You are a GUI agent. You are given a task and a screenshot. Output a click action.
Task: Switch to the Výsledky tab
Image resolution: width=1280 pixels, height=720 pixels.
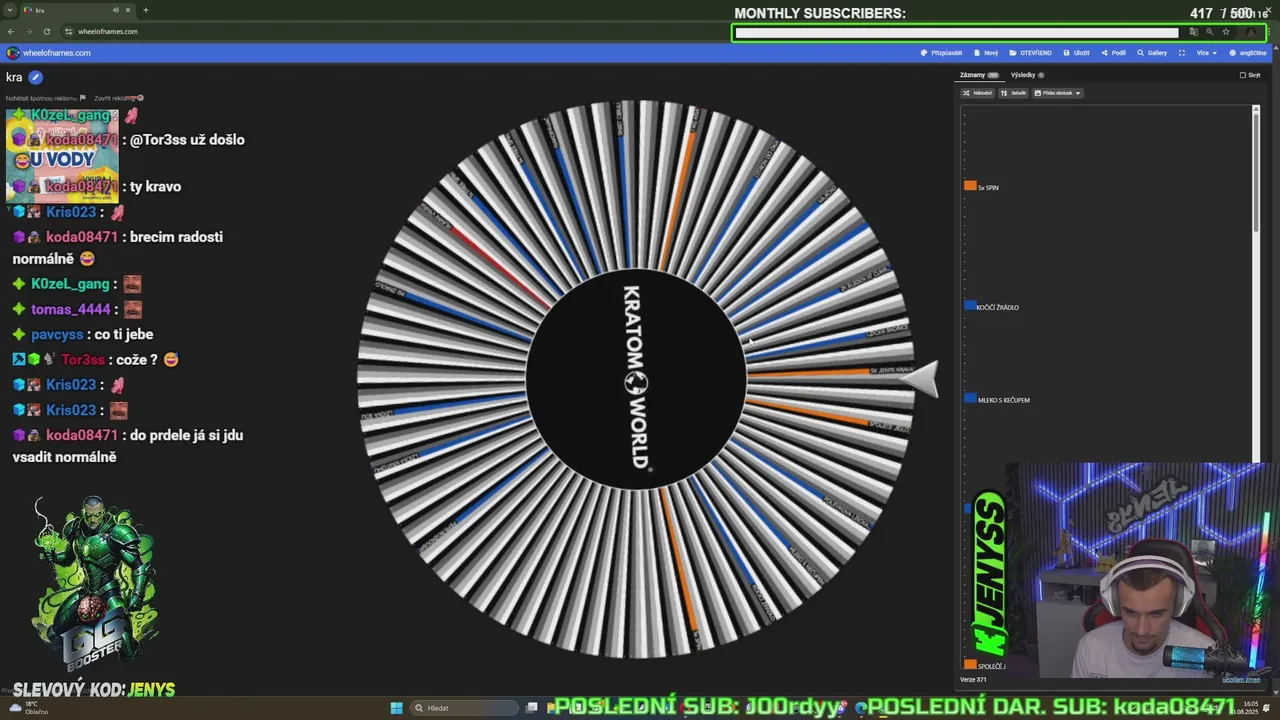pos(1027,75)
